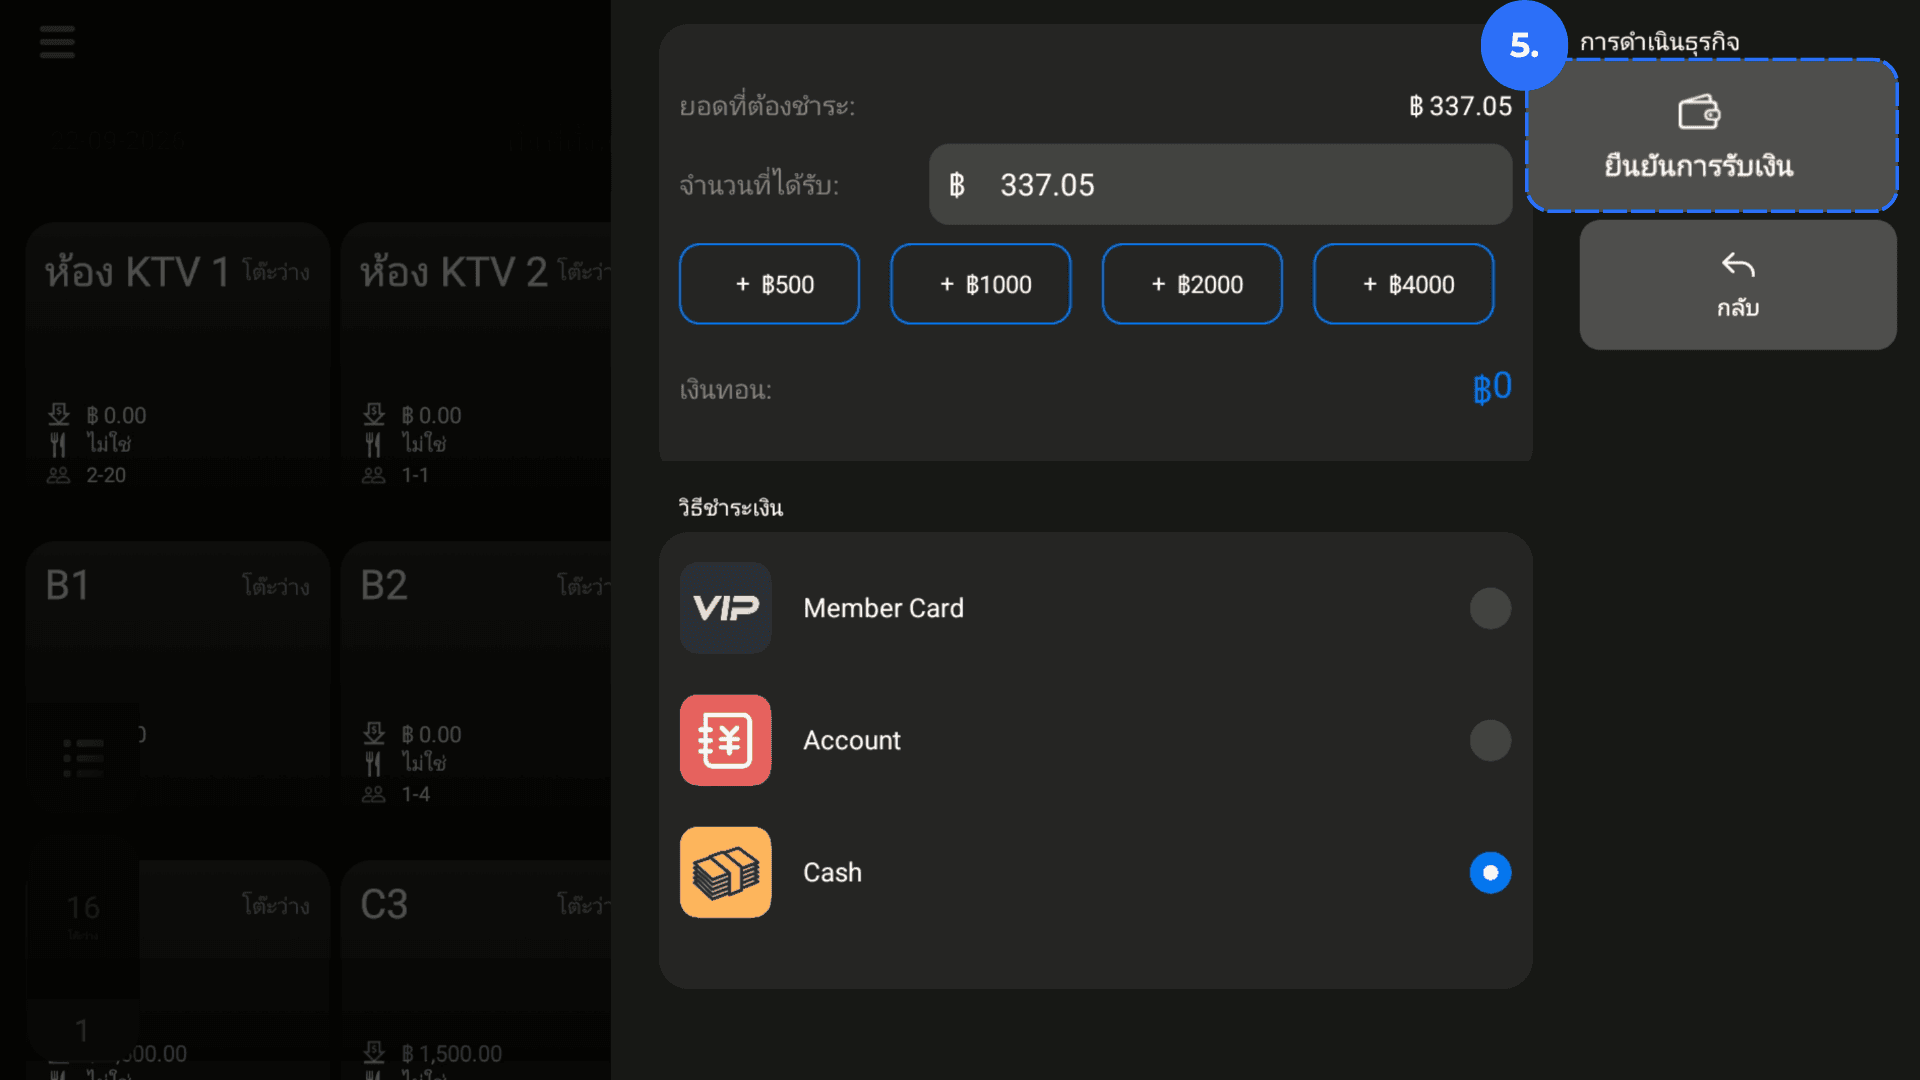Click the Cash payment label
Image resolution: width=1920 pixels, height=1080 pixels.
[832, 872]
